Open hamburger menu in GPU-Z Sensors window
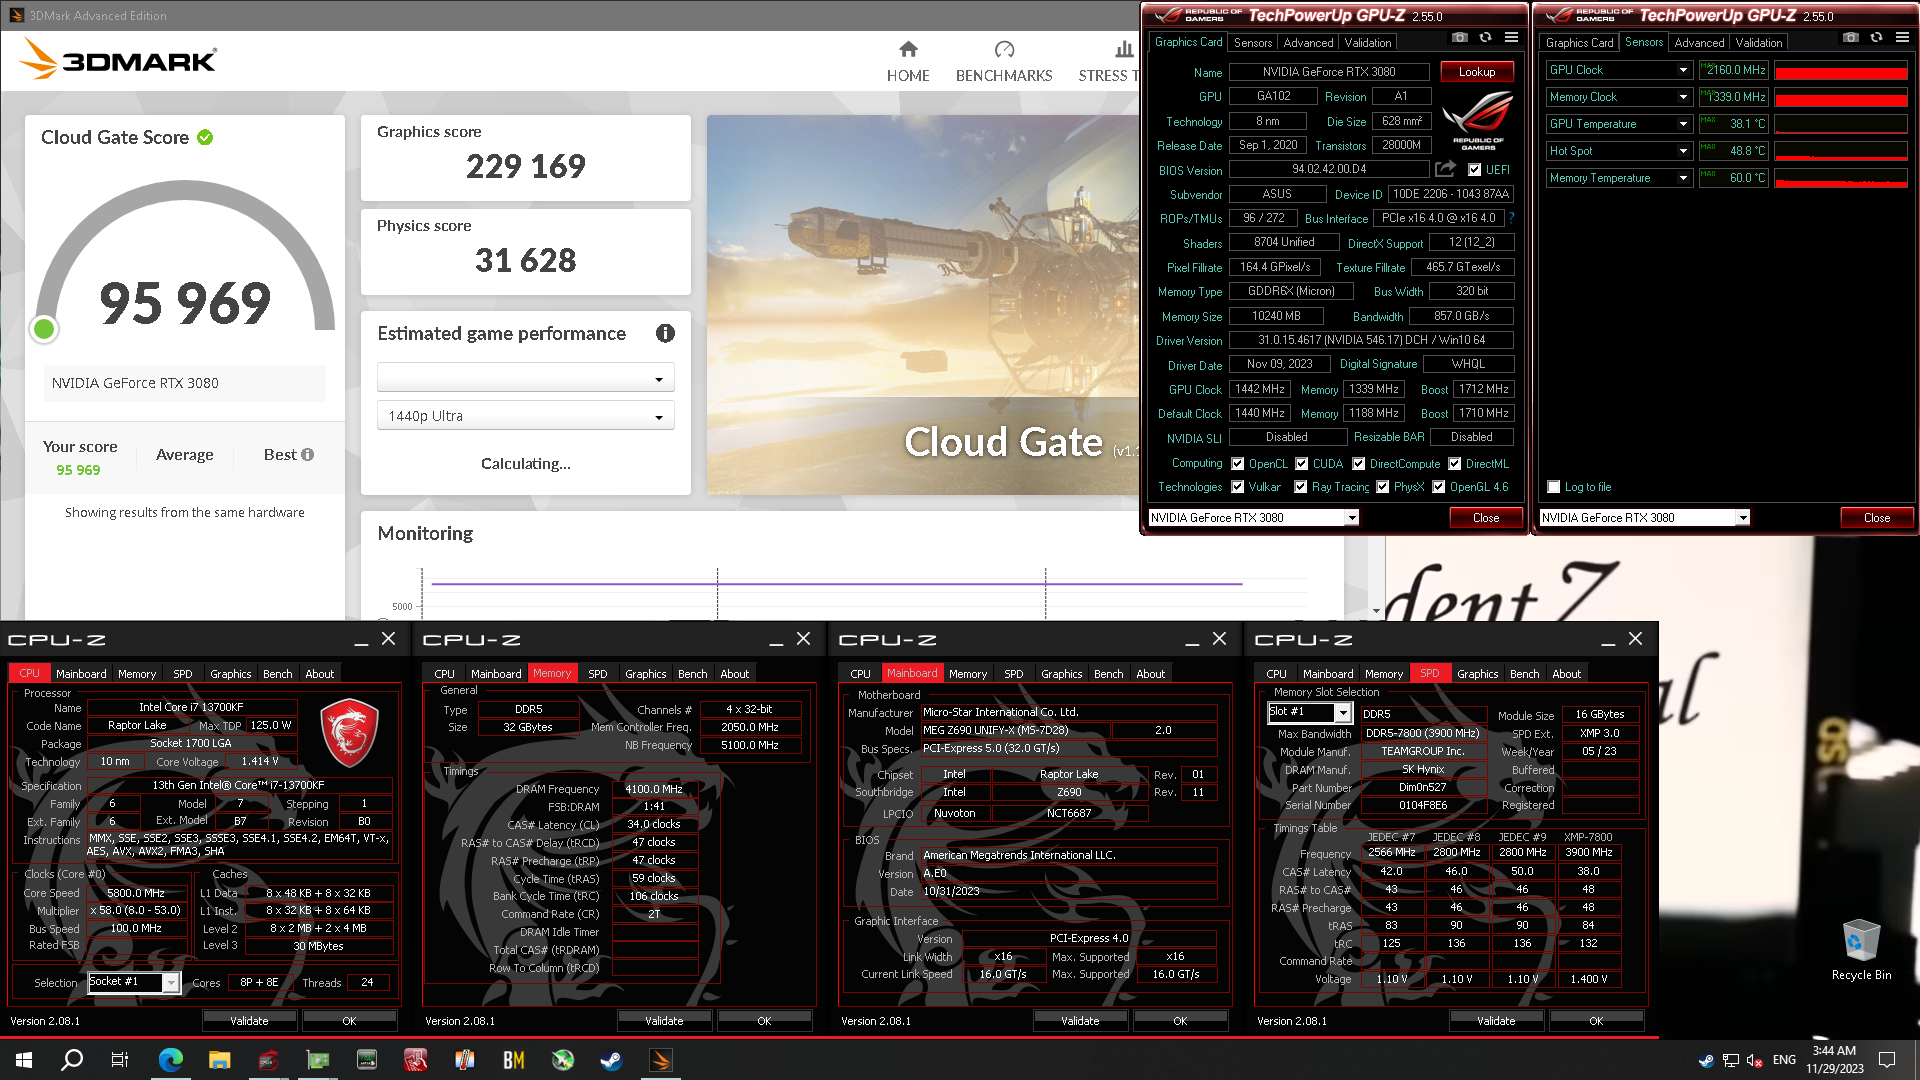This screenshot has height=1080, width=1920. pyautogui.click(x=1903, y=38)
